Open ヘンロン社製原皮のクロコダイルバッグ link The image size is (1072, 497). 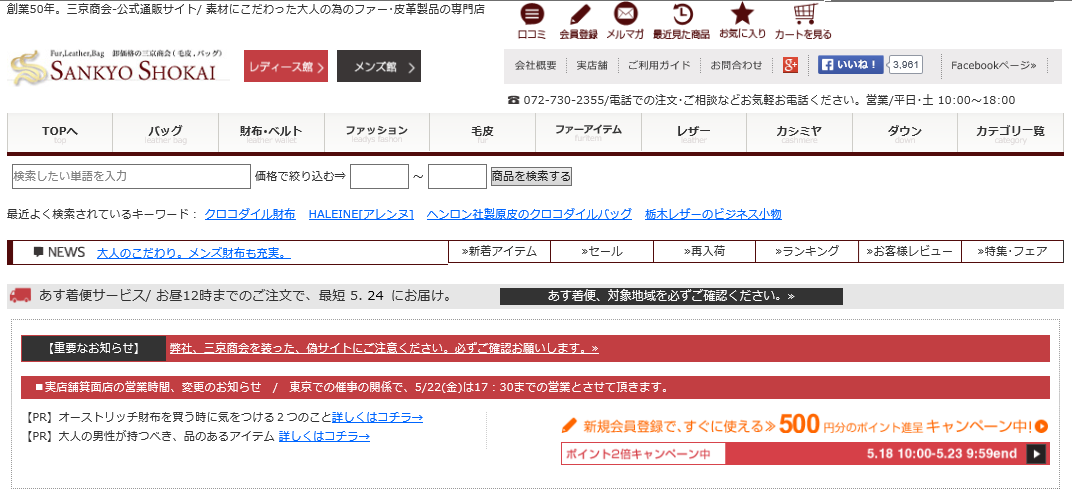[x=529, y=214]
